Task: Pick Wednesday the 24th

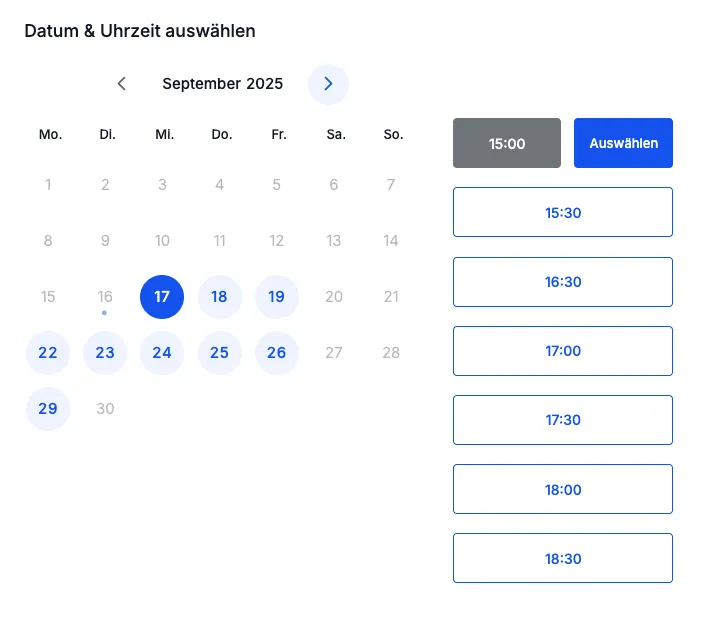Action: pos(162,353)
